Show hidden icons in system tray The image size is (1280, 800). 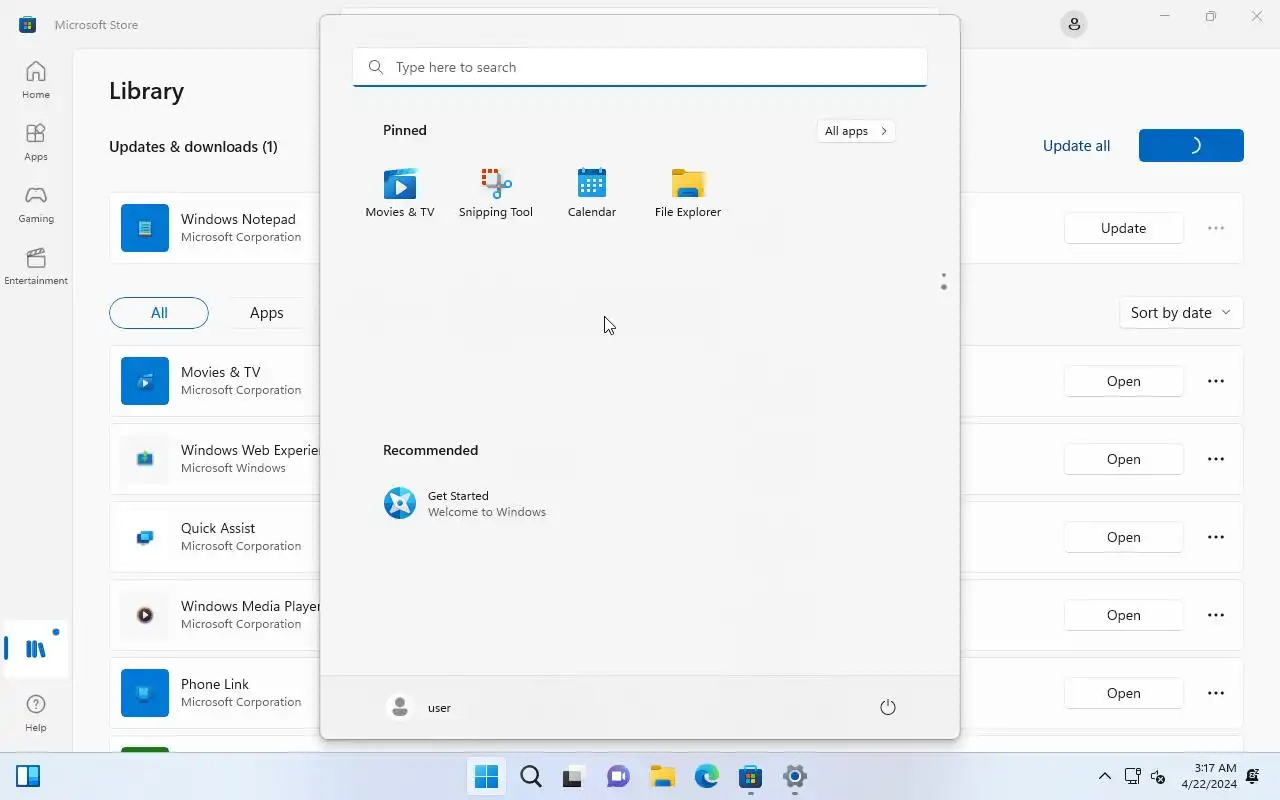click(x=1104, y=776)
